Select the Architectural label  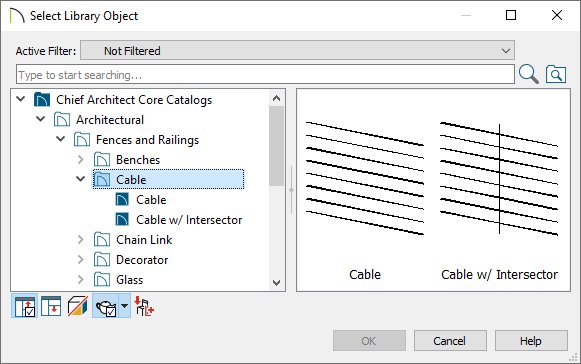pos(110,120)
